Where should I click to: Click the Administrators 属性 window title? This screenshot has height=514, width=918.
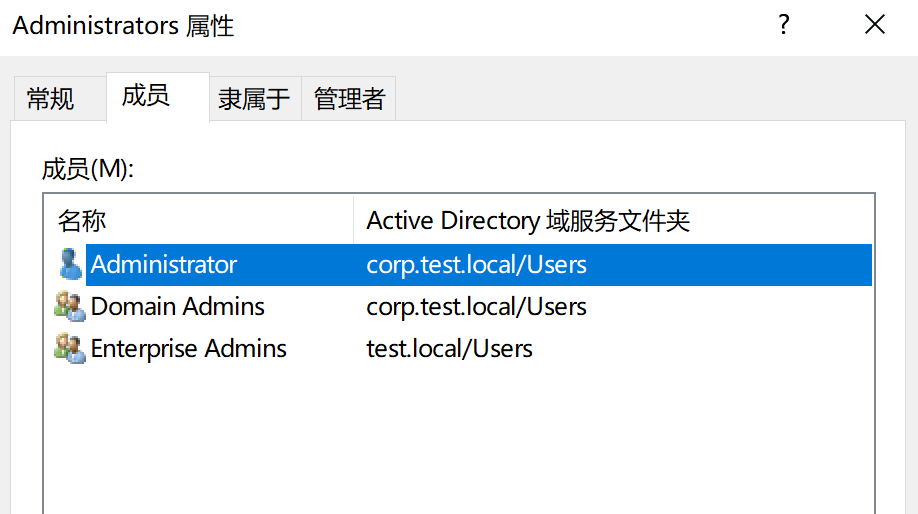coord(123,26)
